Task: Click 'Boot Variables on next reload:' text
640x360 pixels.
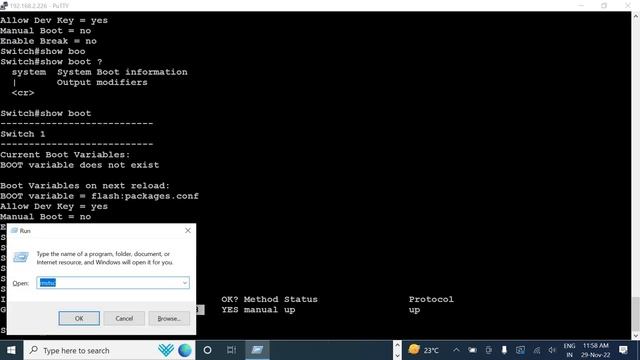Action: point(85,186)
